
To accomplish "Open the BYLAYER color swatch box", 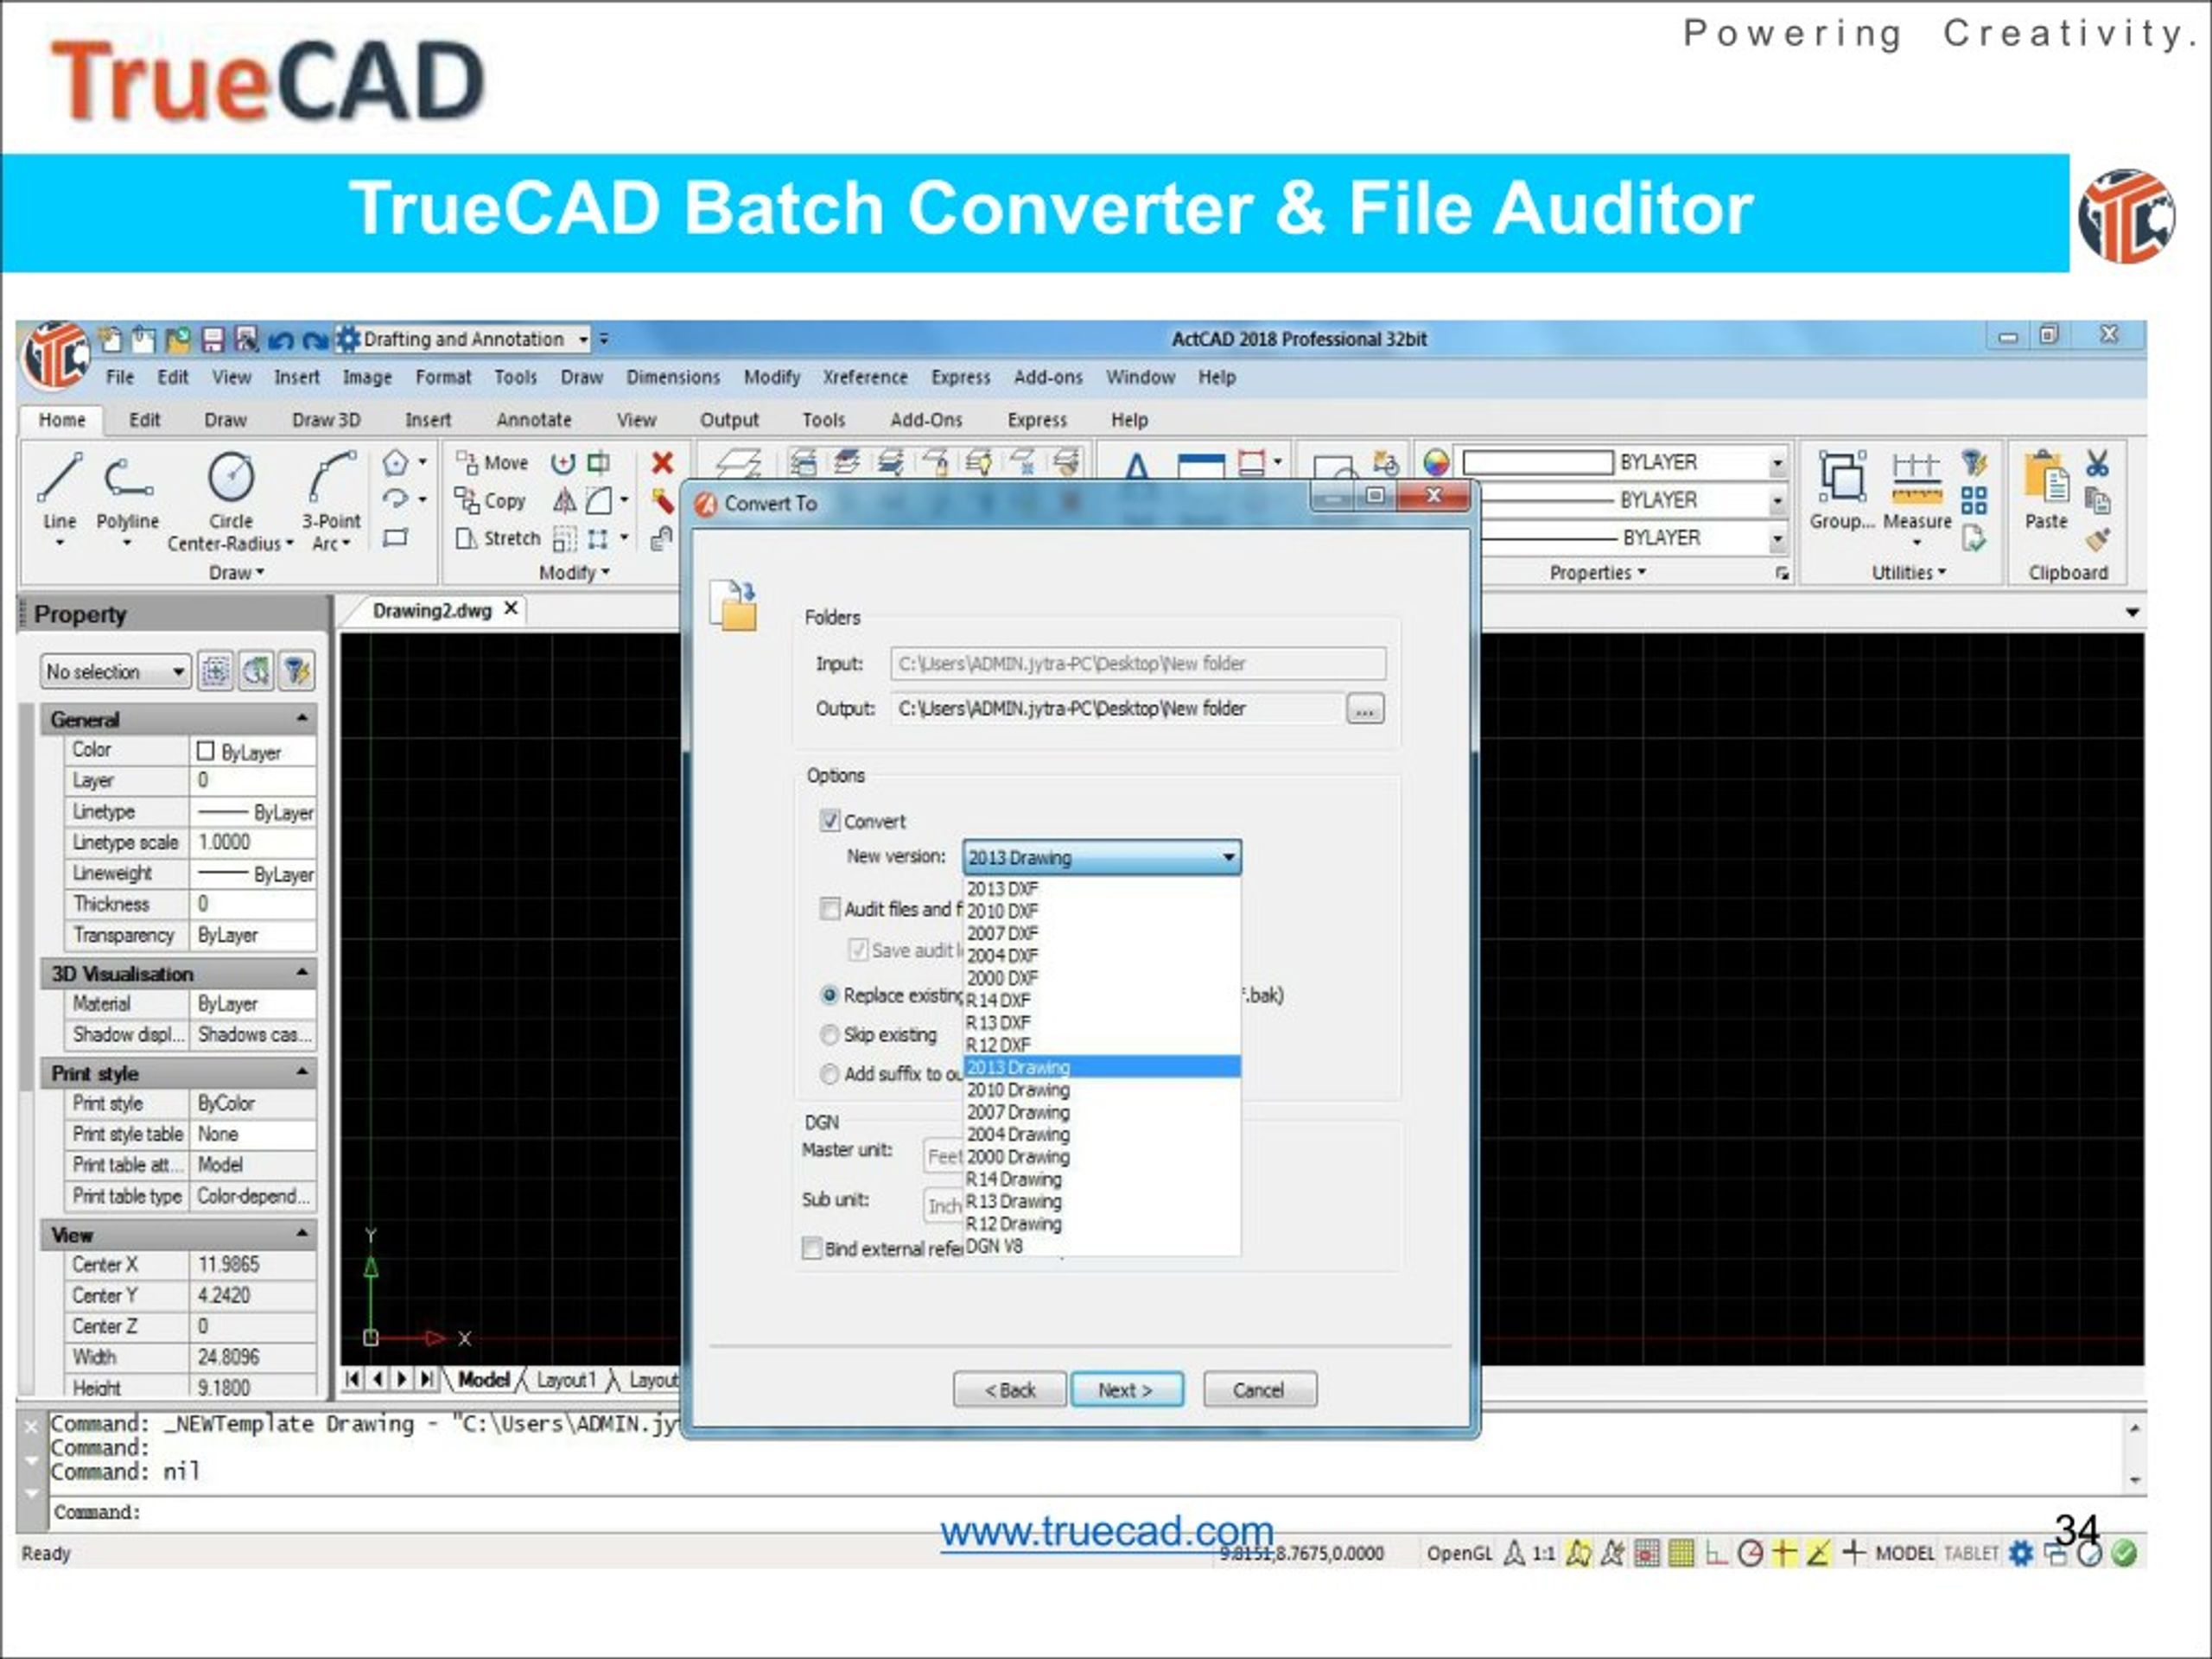I will [1538, 462].
